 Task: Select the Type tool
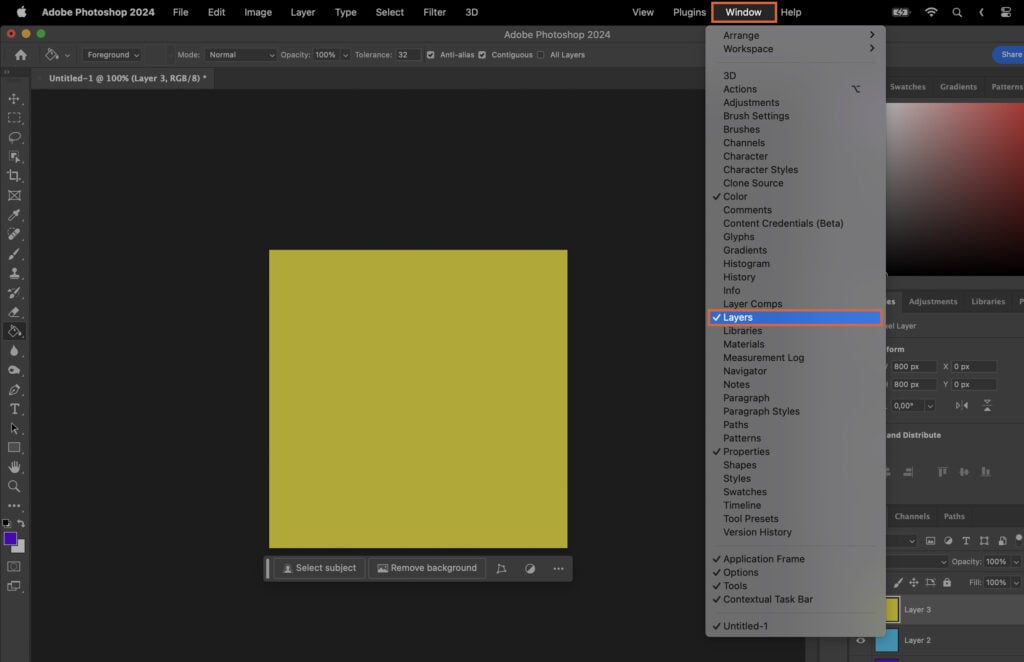click(x=14, y=408)
